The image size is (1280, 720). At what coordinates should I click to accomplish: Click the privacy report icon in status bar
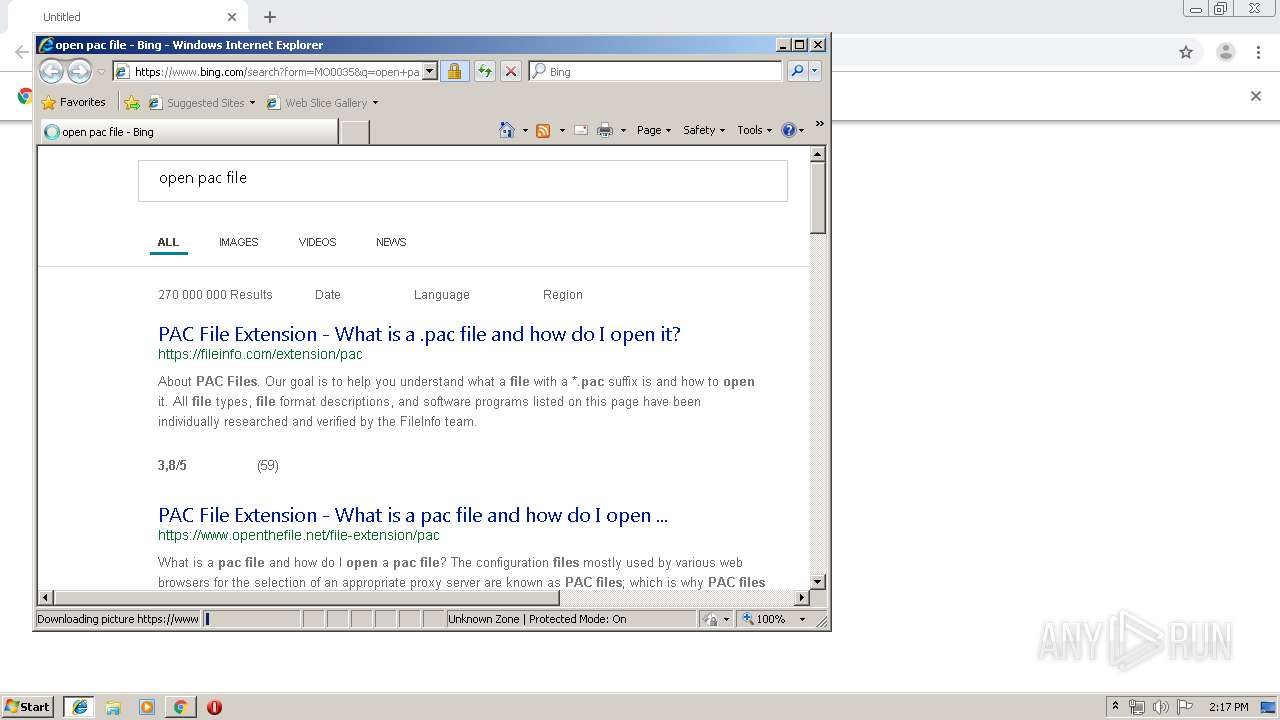711,619
